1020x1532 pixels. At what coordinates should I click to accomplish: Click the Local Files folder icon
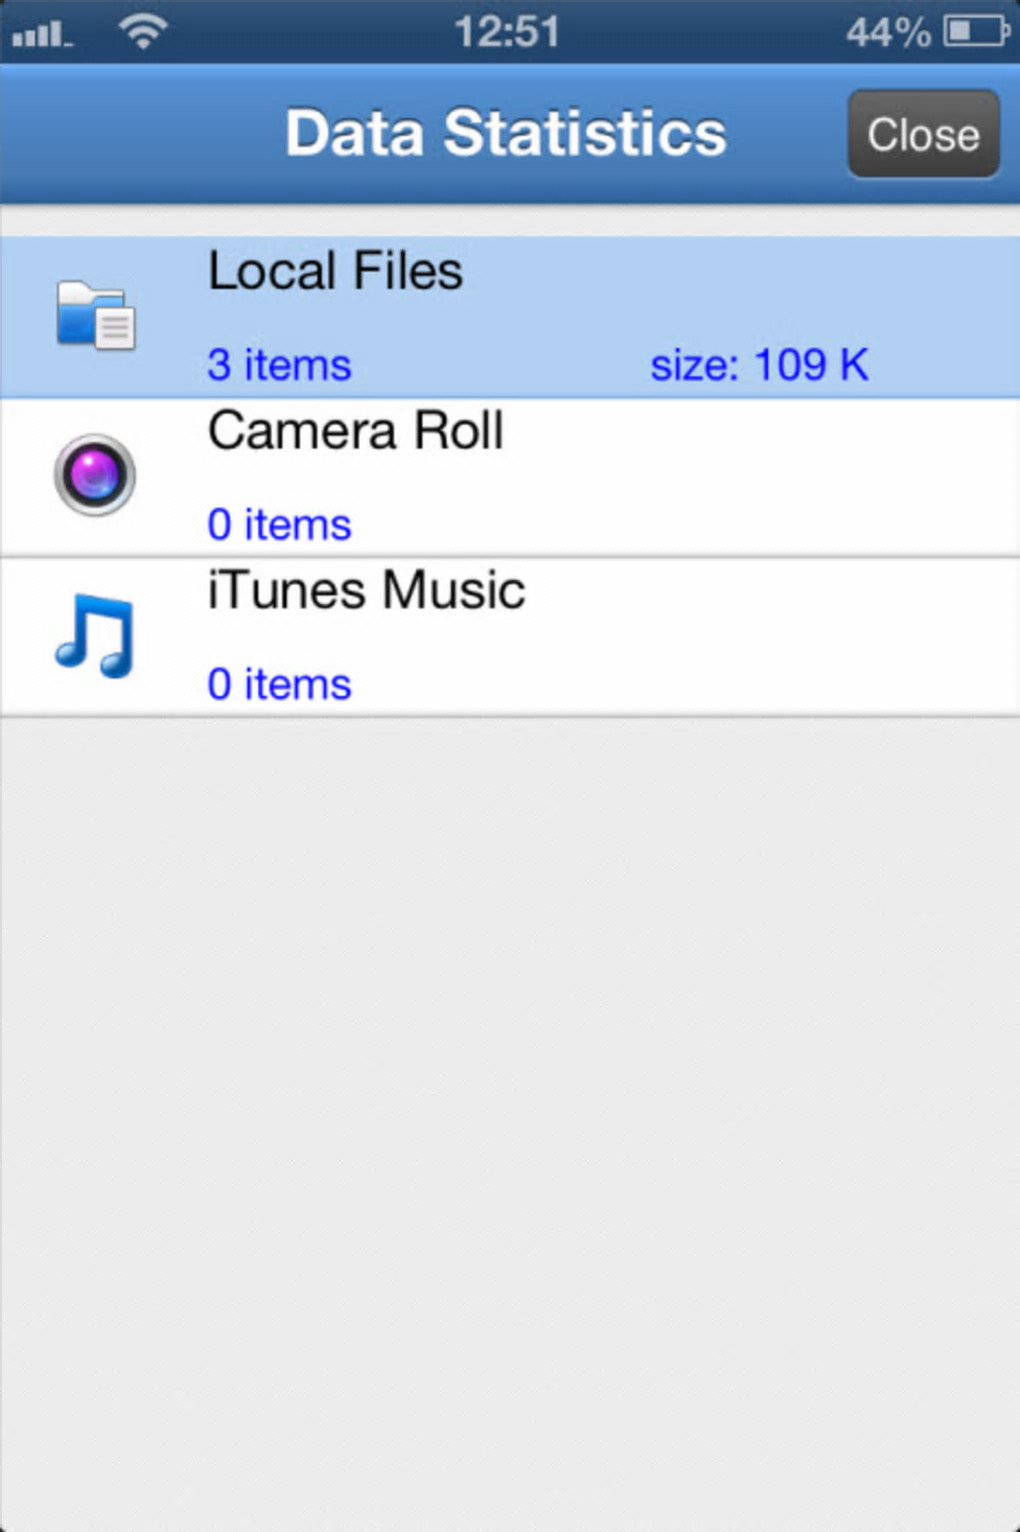coord(95,316)
